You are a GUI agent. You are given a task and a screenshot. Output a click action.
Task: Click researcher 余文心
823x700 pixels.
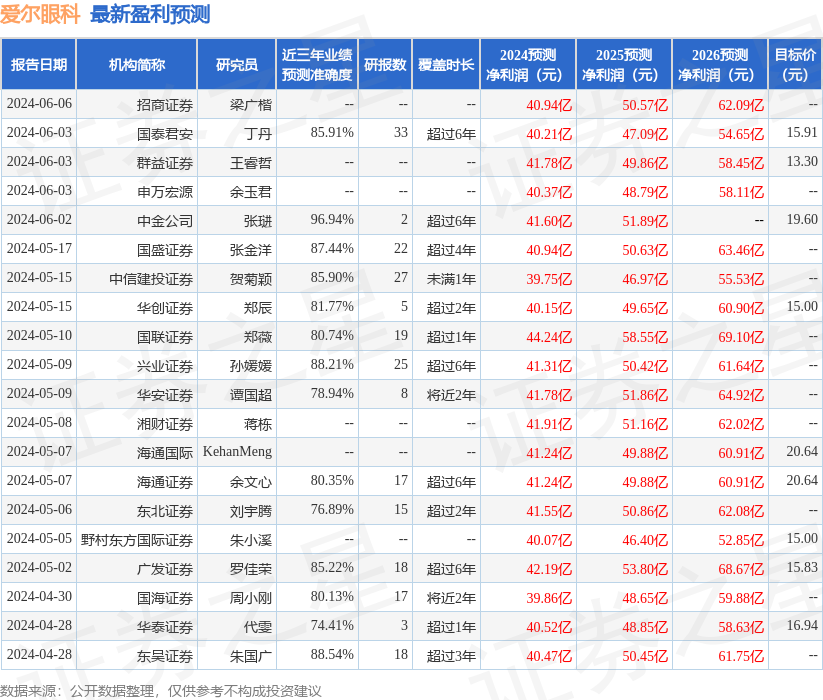pos(251,482)
